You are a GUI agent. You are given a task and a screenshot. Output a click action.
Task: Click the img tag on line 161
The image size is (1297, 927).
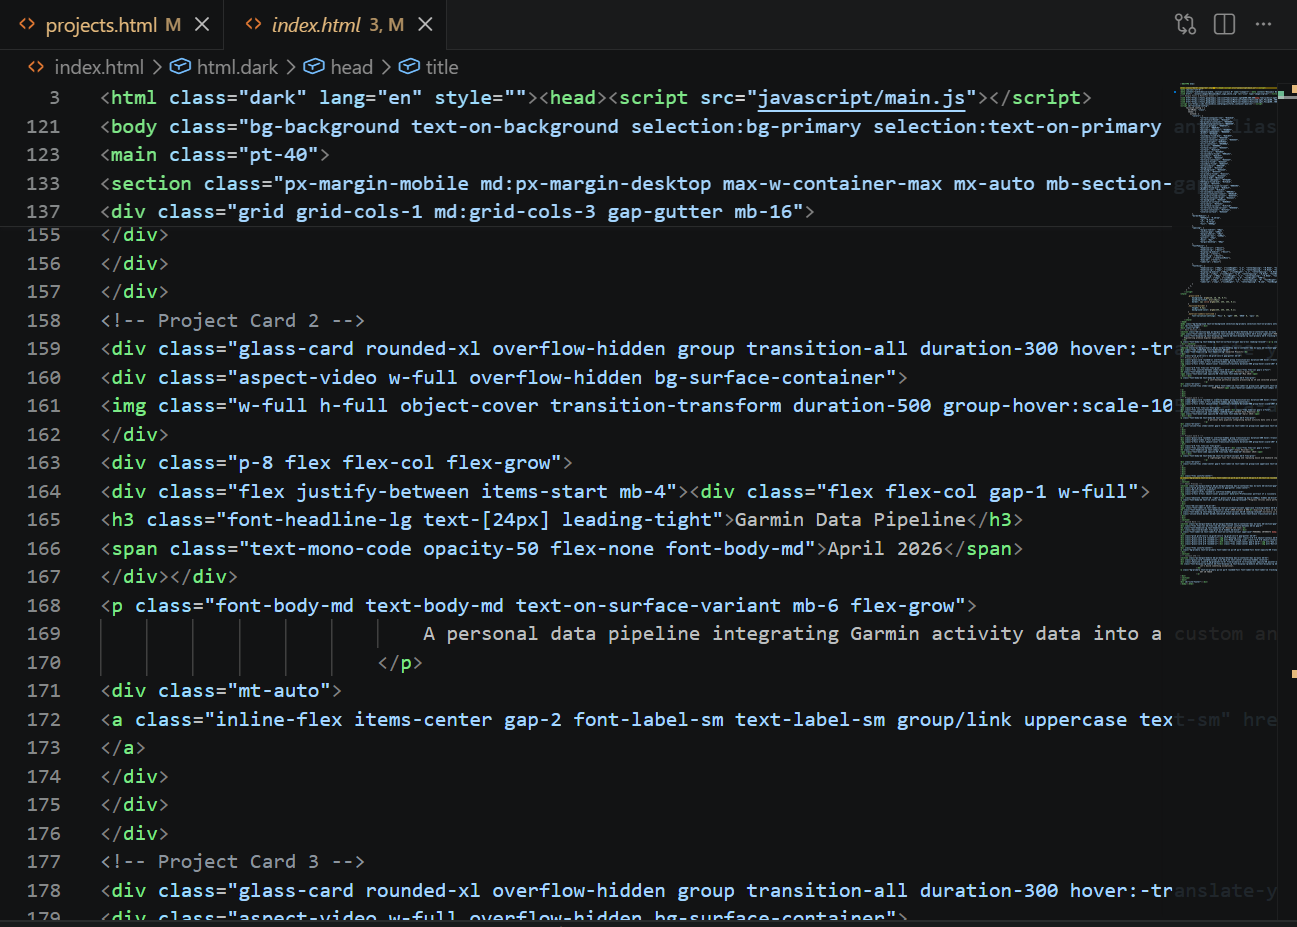click(636, 406)
